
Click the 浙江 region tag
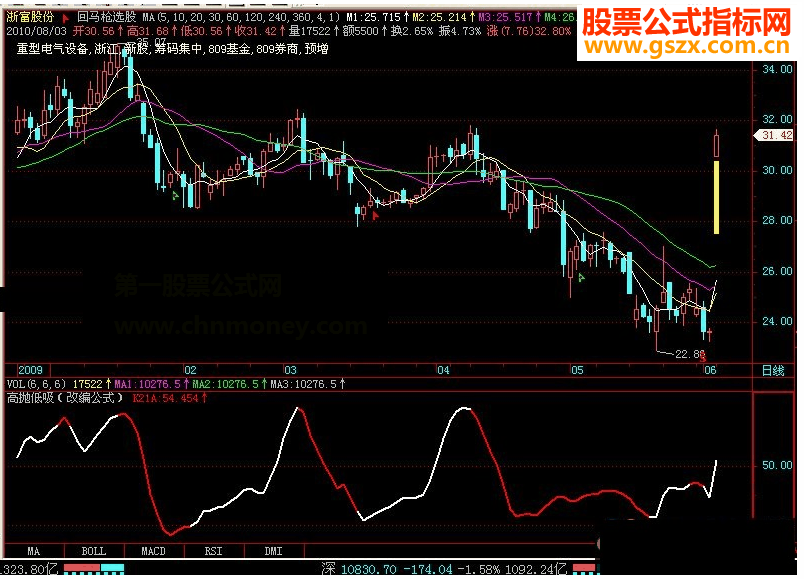click(x=106, y=49)
